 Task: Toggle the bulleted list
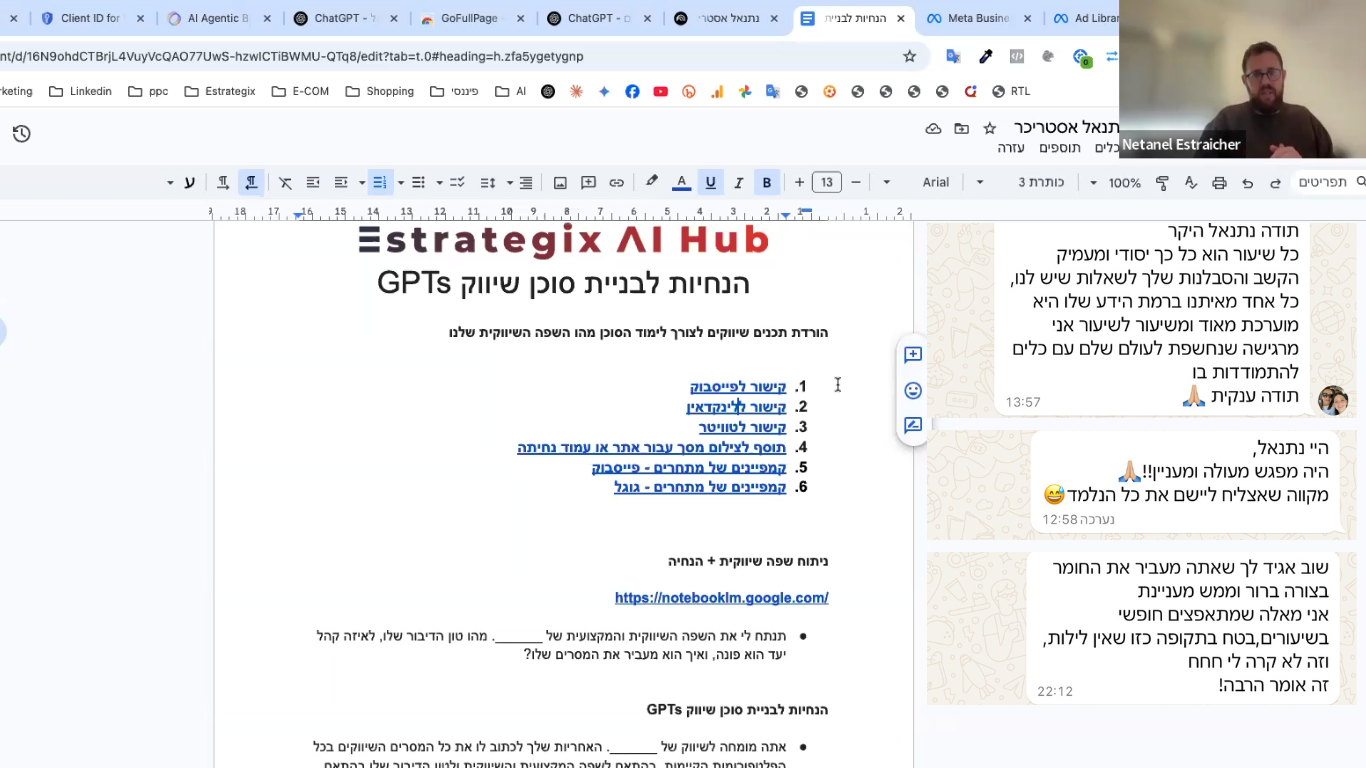pos(419,182)
